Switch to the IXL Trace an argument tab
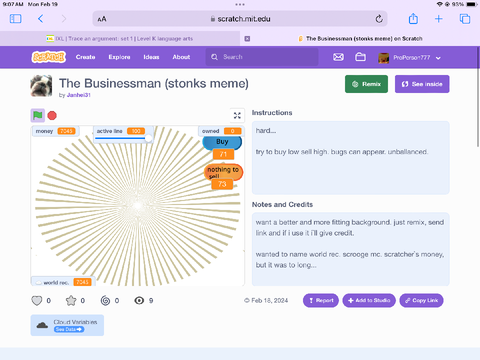 (120, 39)
